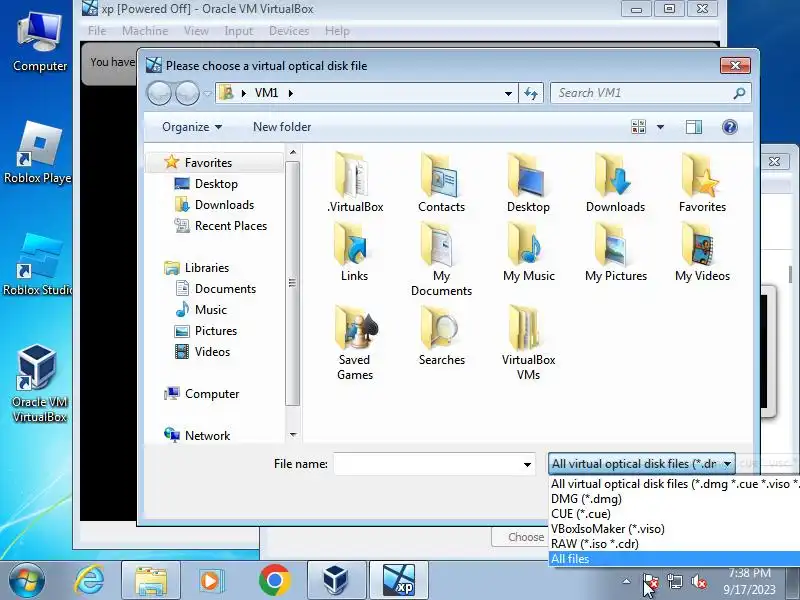The height and width of the screenshot is (600, 800).
Task: Select Desktop under Favorites in sidebar
Action: 216,184
